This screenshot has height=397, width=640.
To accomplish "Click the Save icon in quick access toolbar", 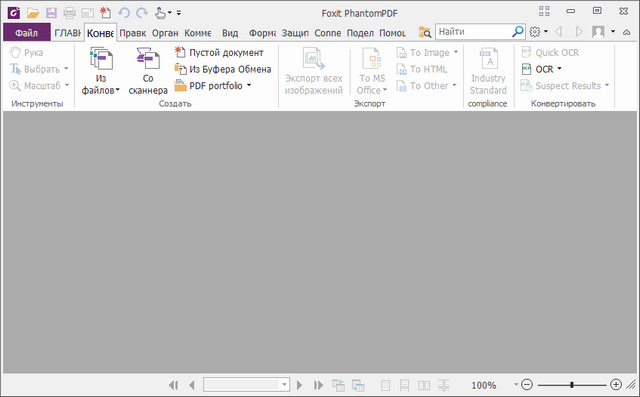I will point(51,13).
